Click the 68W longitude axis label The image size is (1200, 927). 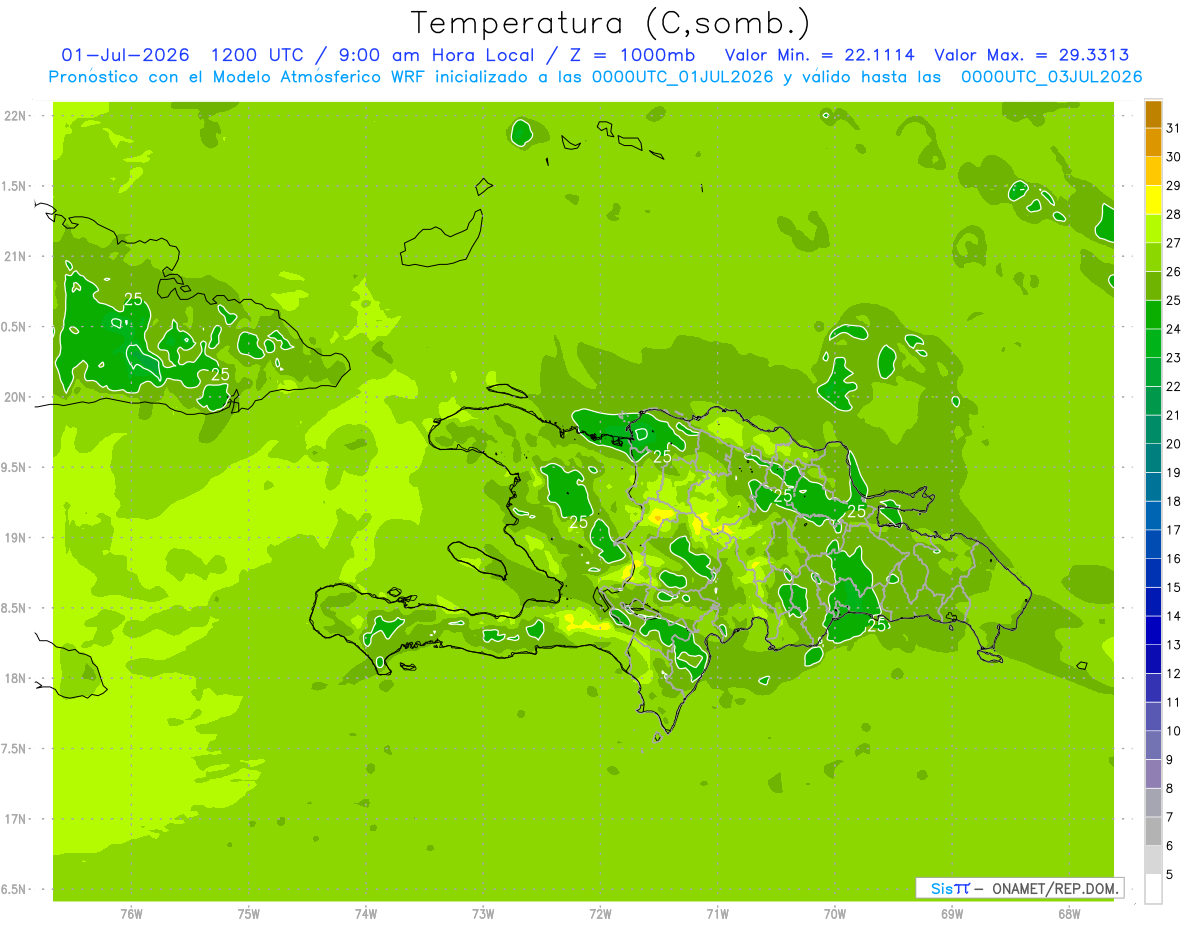1069,914
